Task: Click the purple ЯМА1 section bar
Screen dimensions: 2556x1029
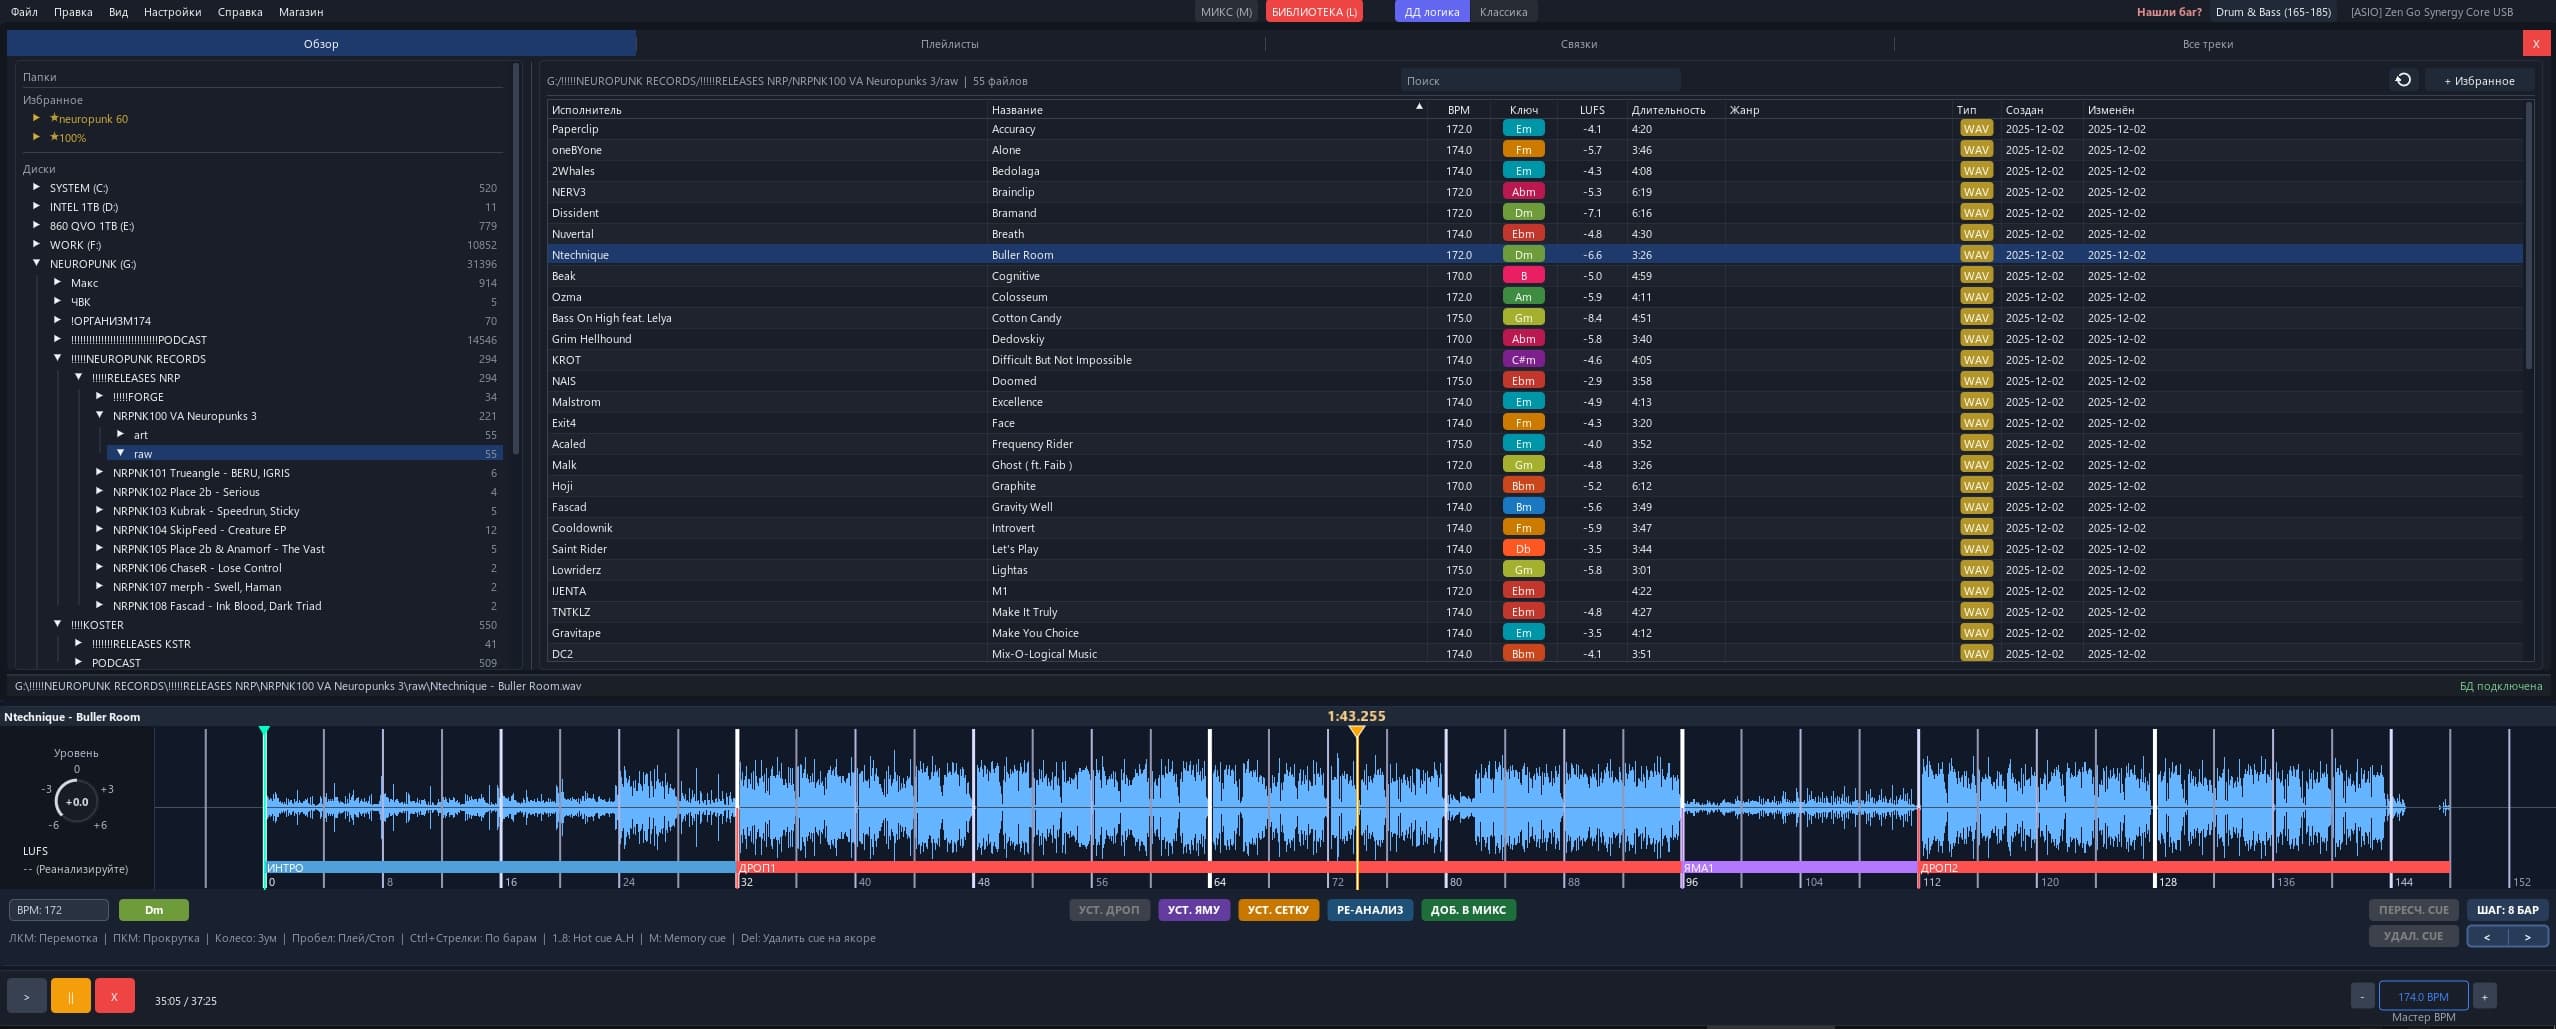Action: pos(1799,867)
